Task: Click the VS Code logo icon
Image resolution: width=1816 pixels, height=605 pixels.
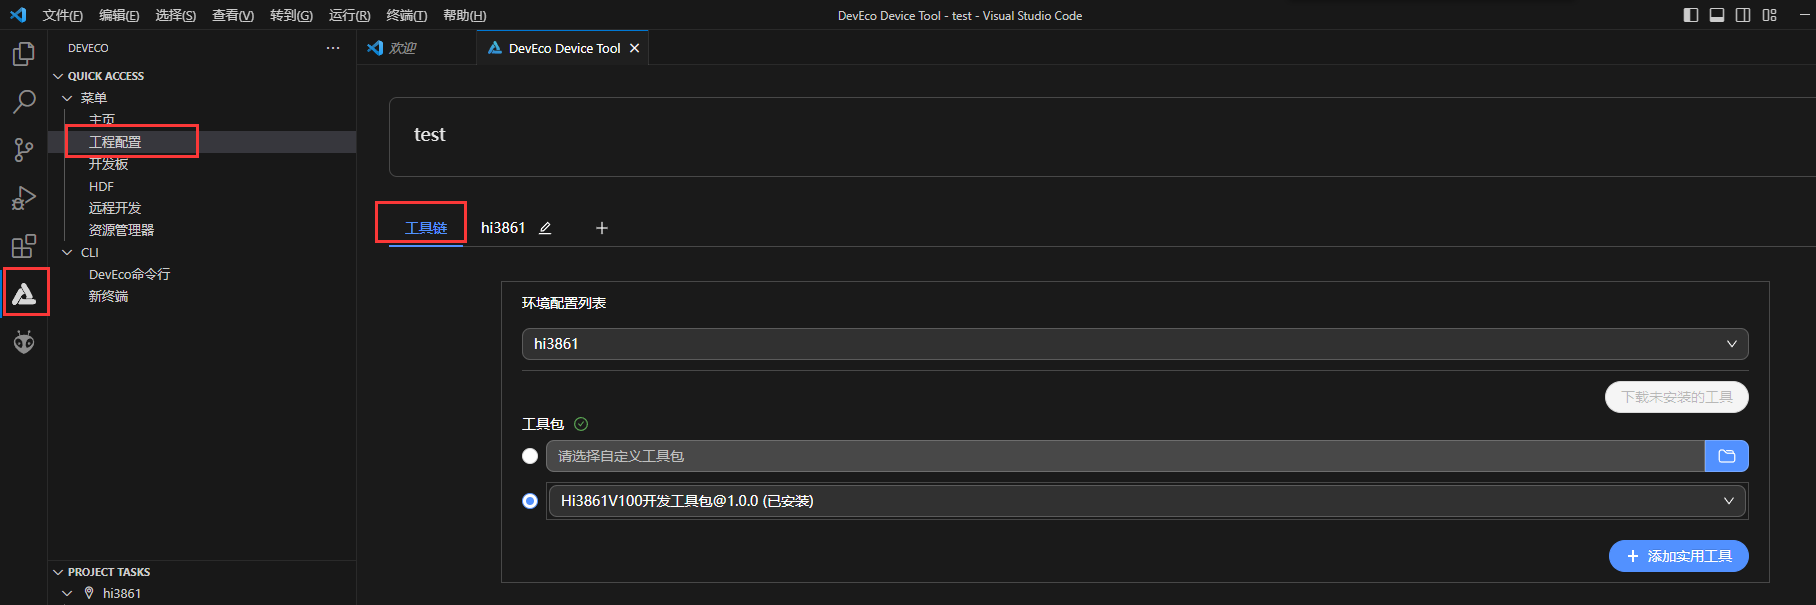Action: click(17, 15)
